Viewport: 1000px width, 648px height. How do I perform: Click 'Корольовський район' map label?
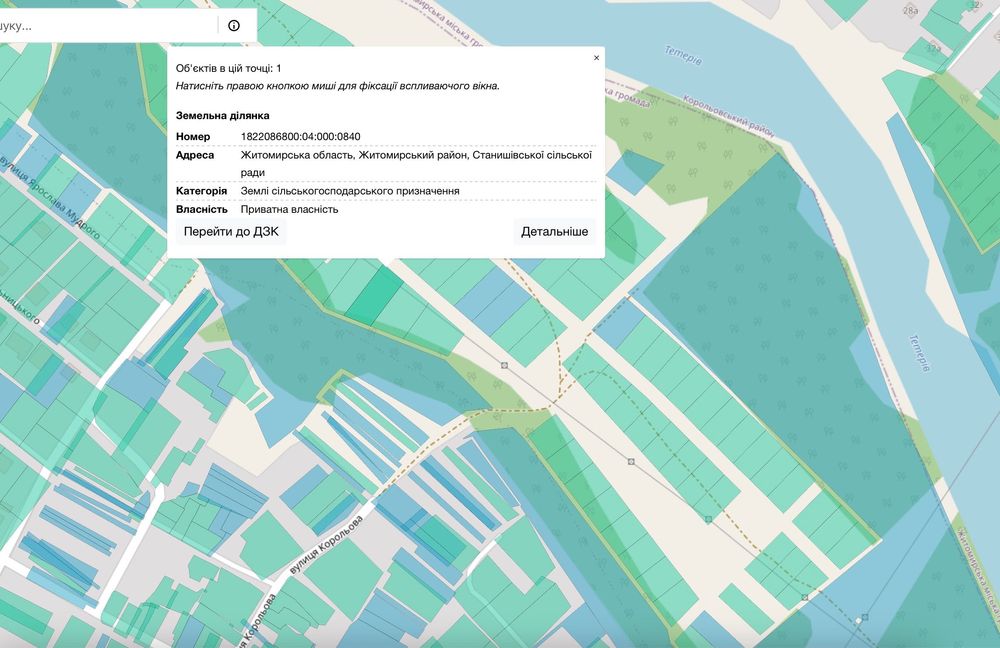pos(728,116)
